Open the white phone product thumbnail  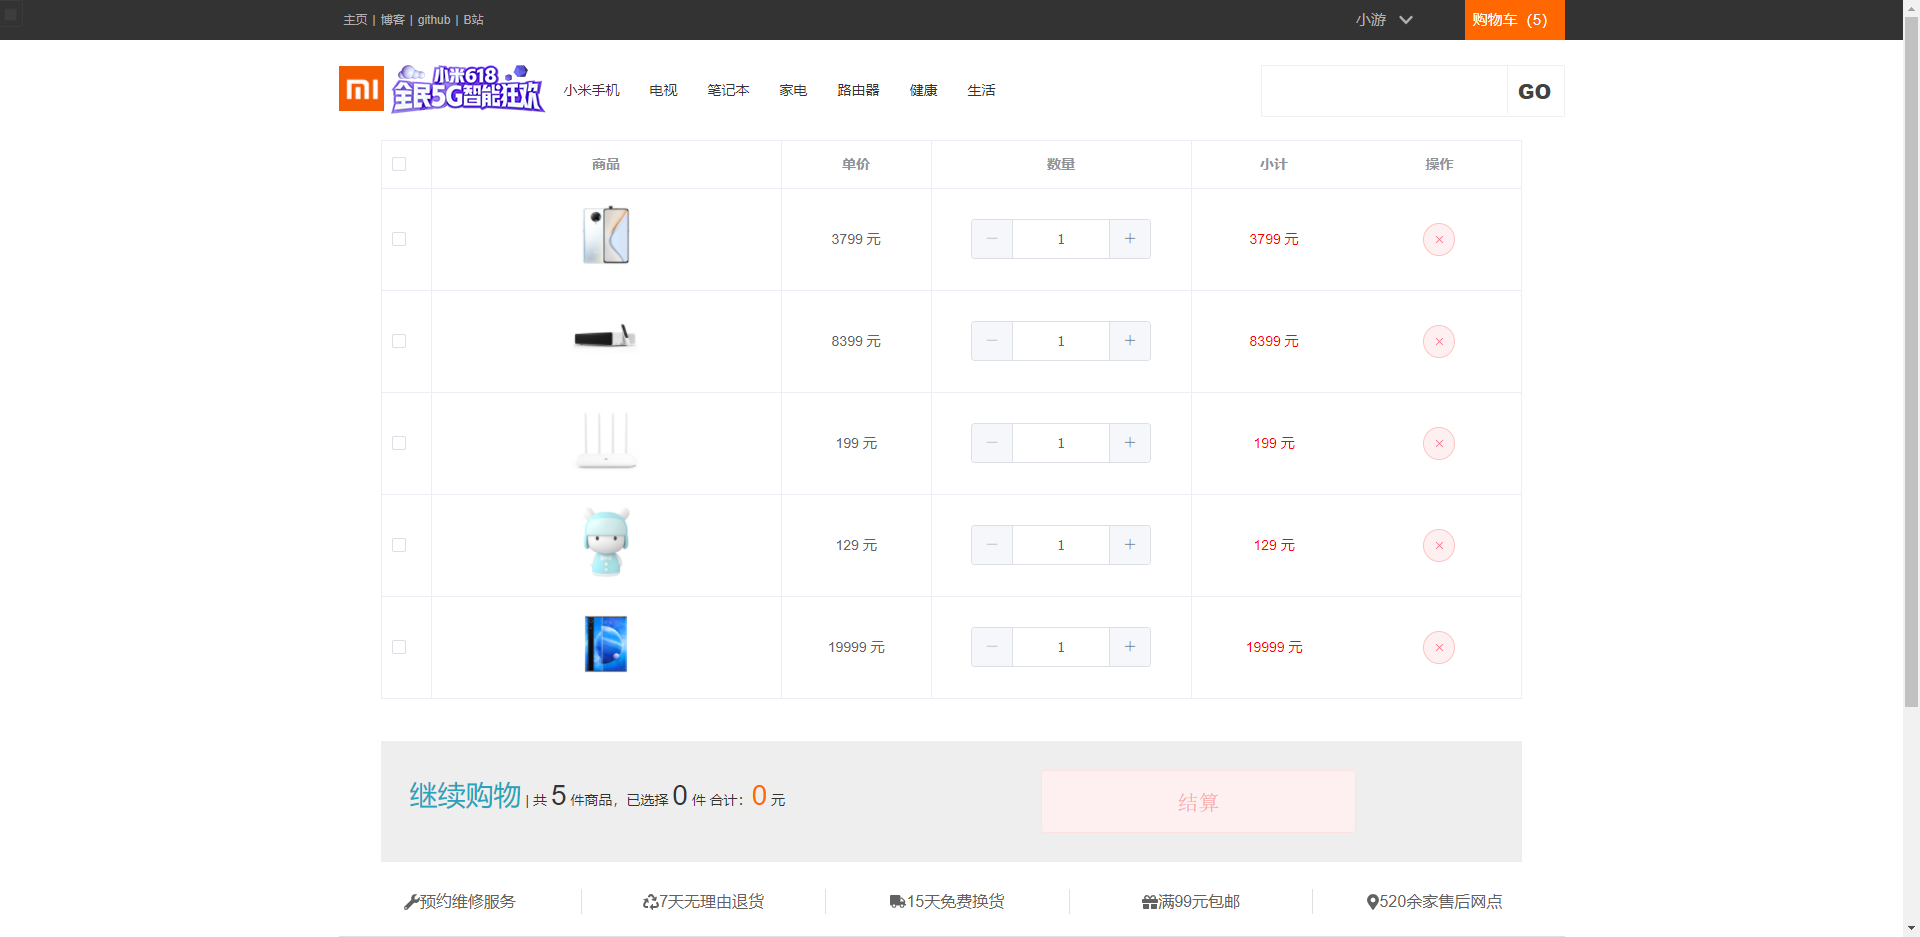[606, 235]
